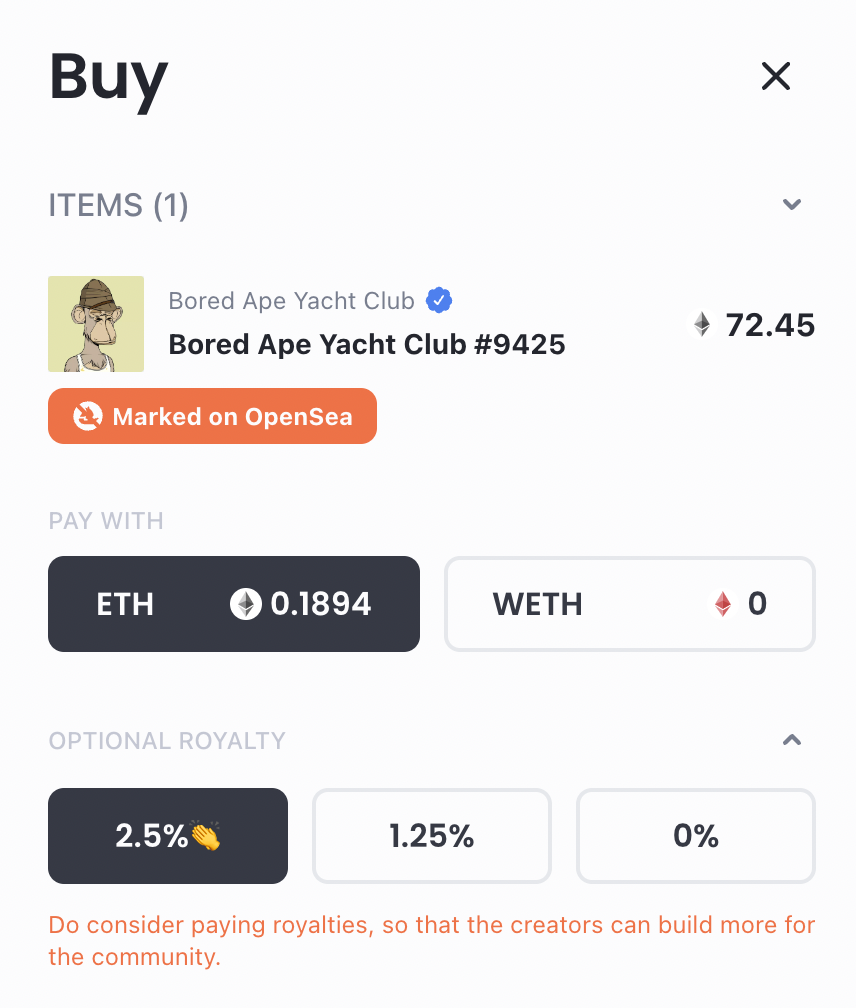This screenshot has height=1008, width=856.
Task: Choose the 2.5% royalty option
Action: pyautogui.click(x=168, y=836)
